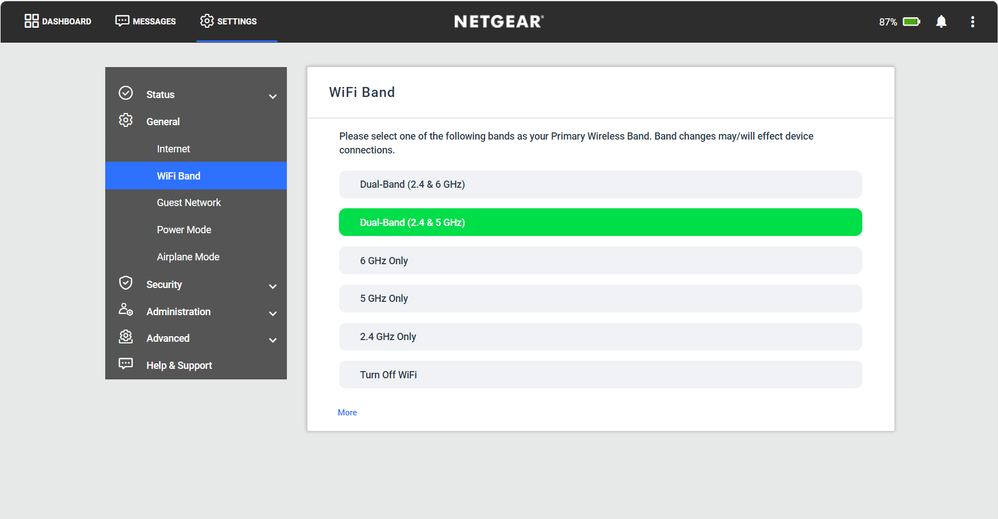Click the Administration user icon
The image size is (998, 519).
[x=126, y=309]
